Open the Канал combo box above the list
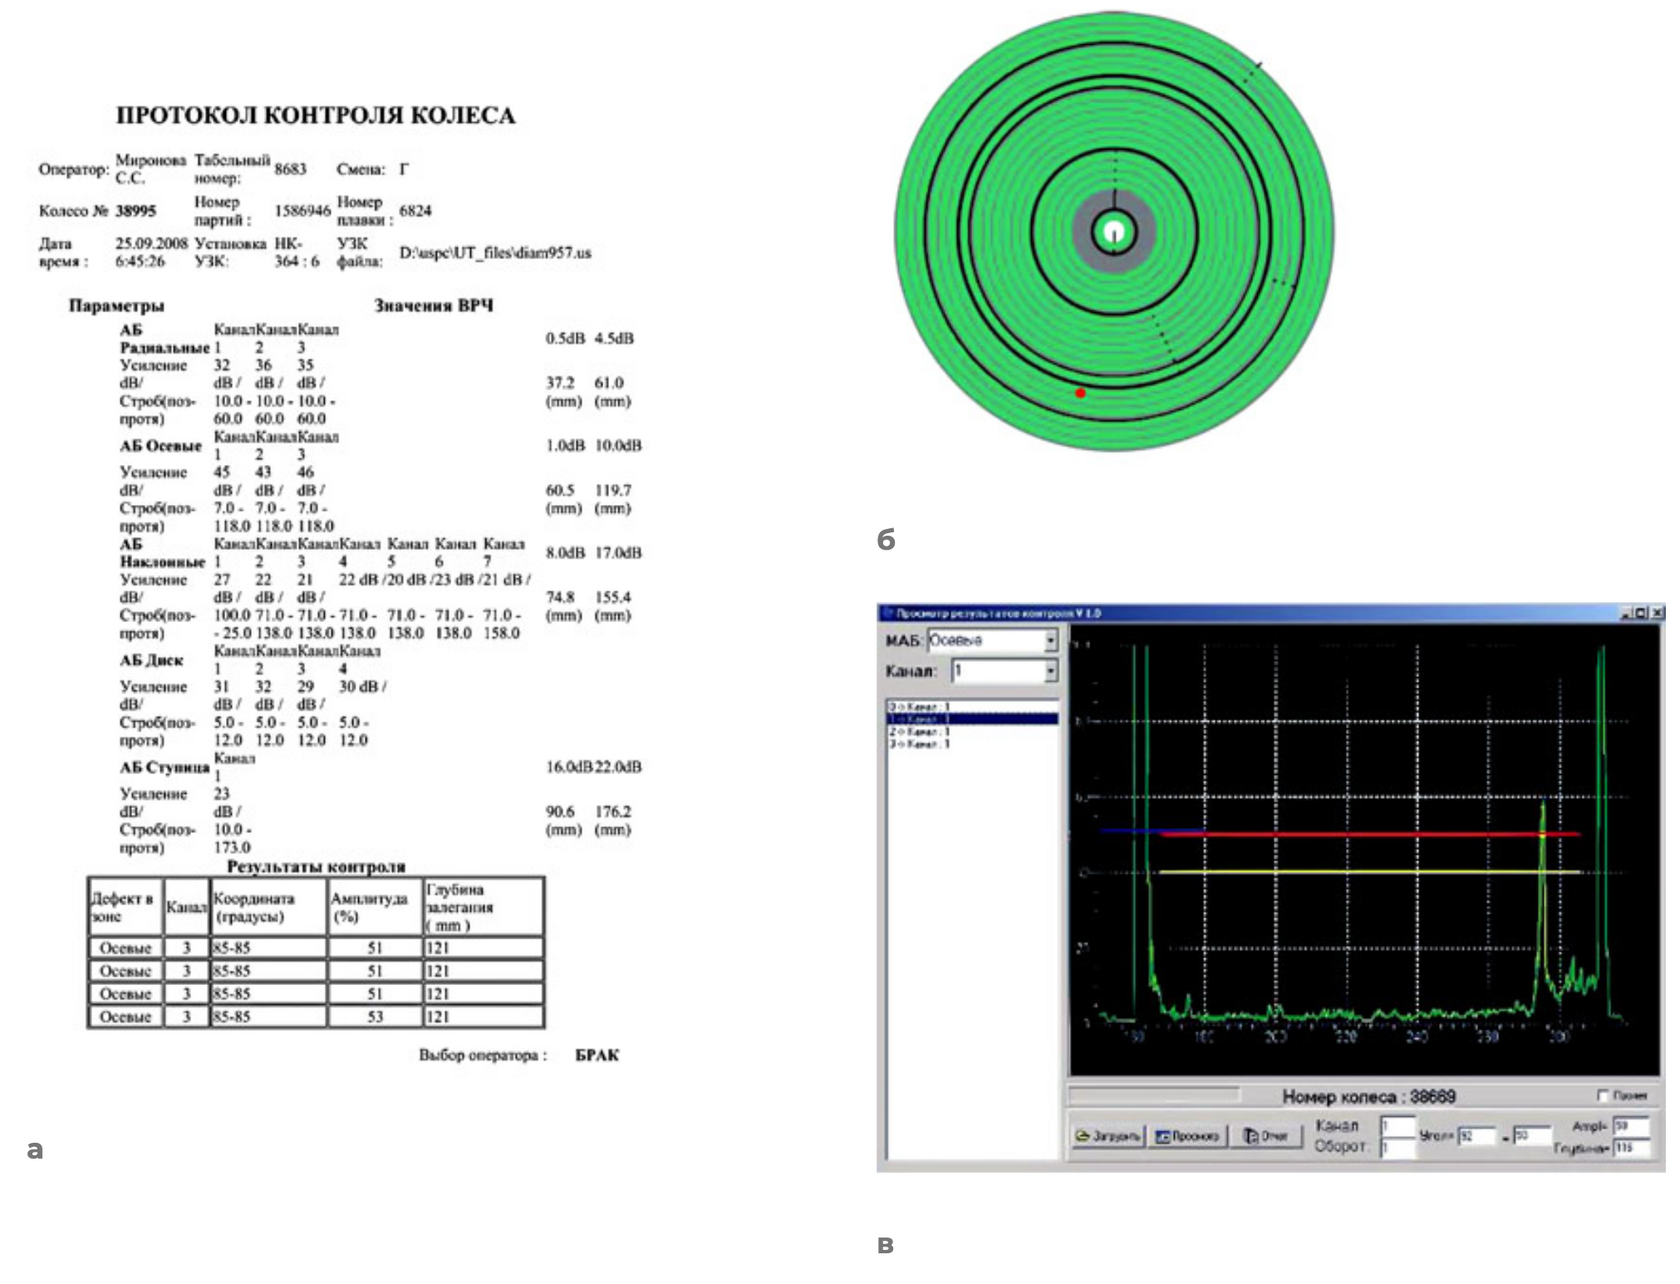Screen dimensions: 1680x1284 point(1004,671)
